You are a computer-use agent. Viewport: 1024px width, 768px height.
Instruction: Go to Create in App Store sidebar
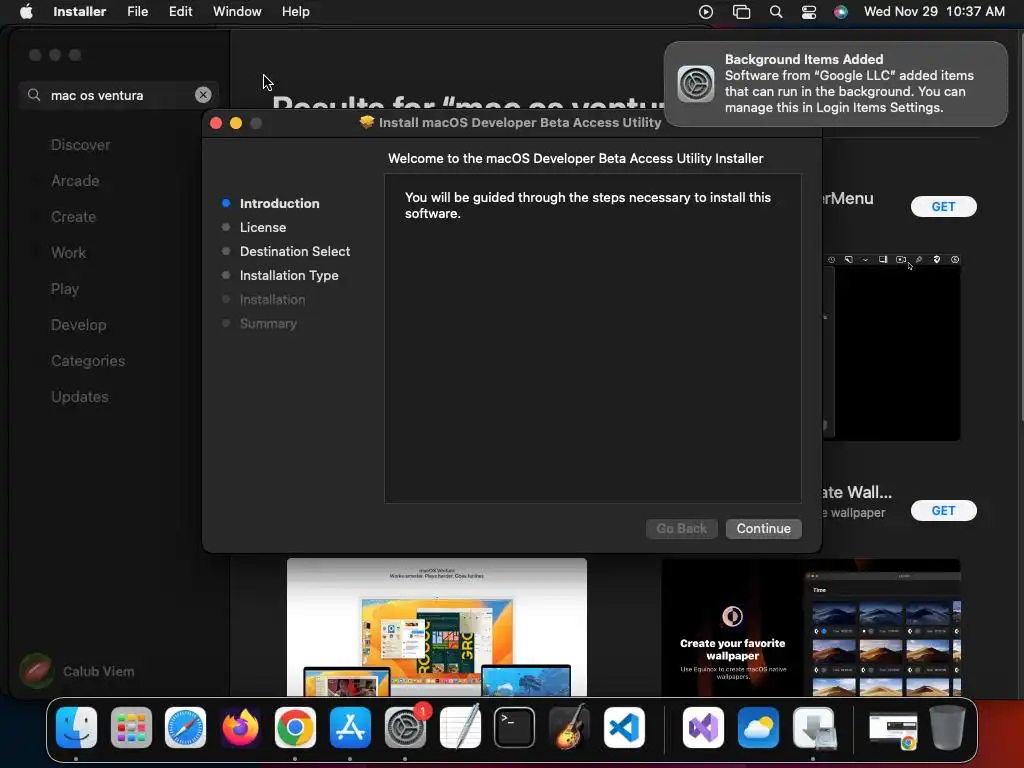point(73,217)
